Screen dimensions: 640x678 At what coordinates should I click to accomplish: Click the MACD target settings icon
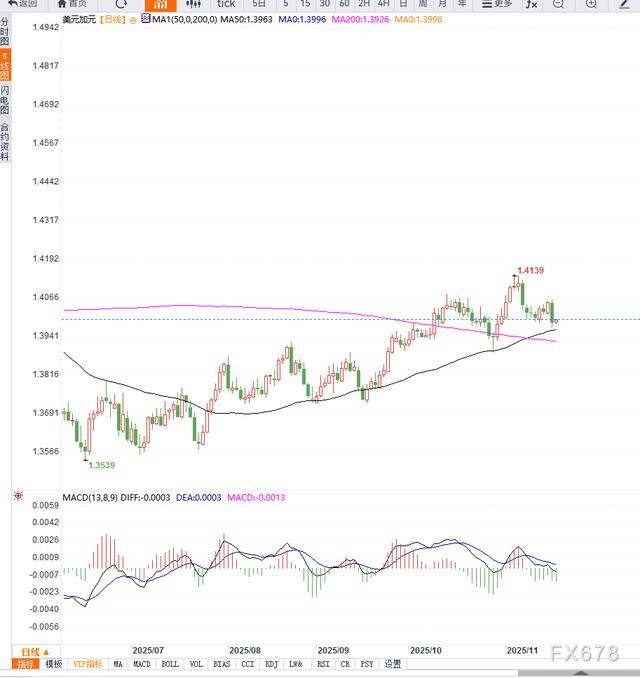[18, 496]
